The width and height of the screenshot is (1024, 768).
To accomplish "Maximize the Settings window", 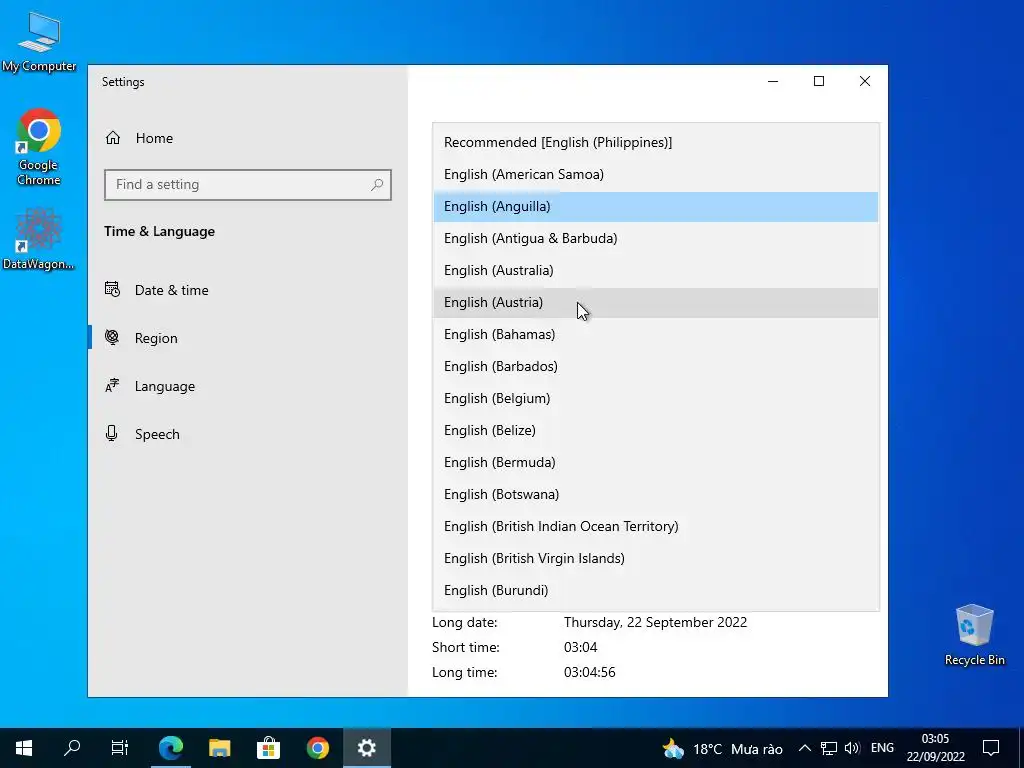I will (819, 81).
